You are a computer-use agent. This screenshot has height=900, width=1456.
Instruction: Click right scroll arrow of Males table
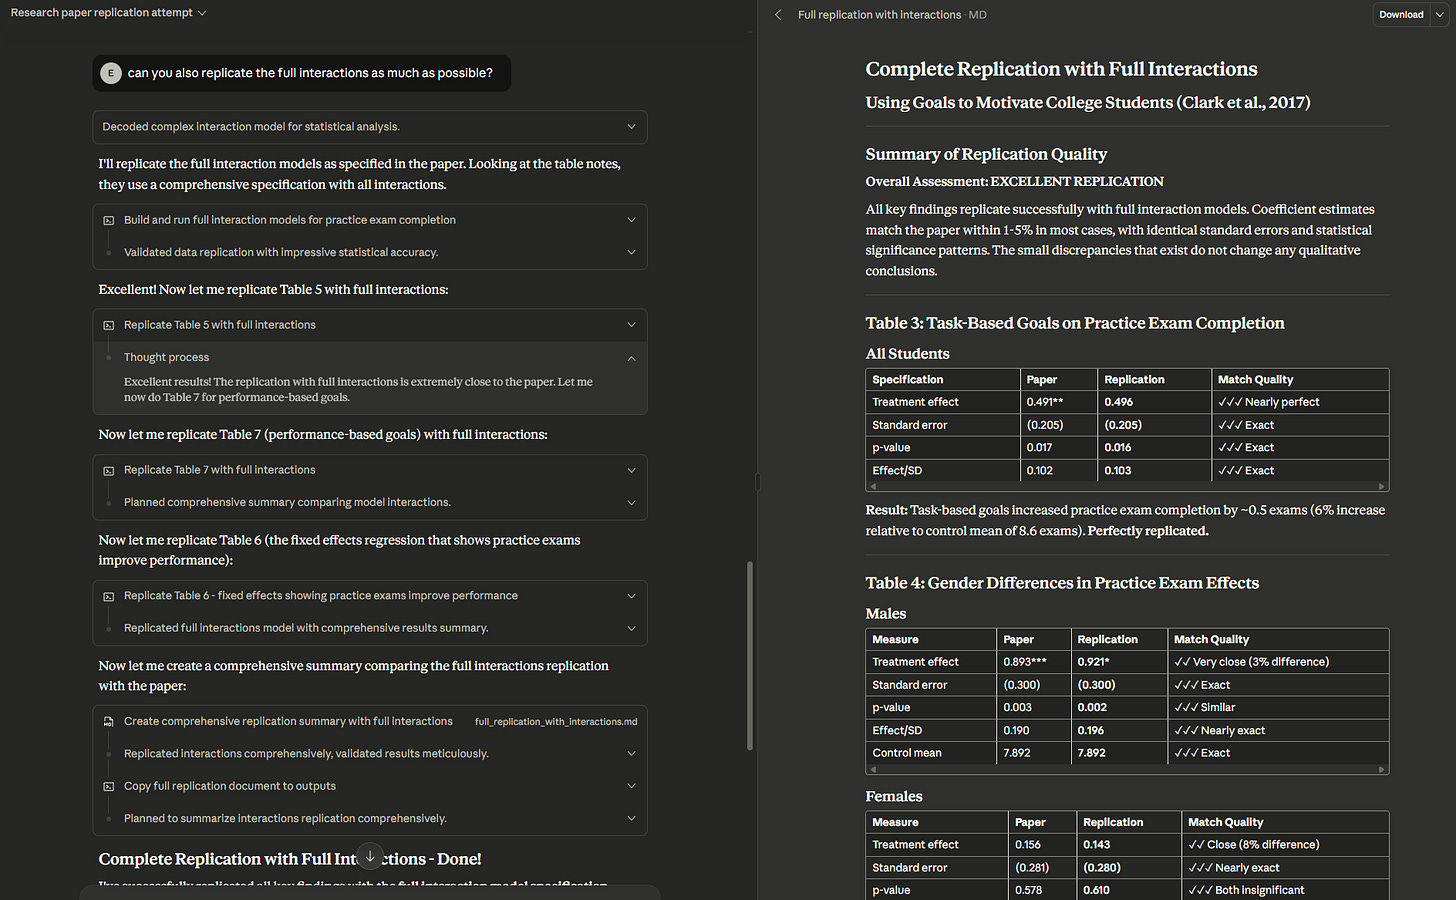pos(1382,770)
